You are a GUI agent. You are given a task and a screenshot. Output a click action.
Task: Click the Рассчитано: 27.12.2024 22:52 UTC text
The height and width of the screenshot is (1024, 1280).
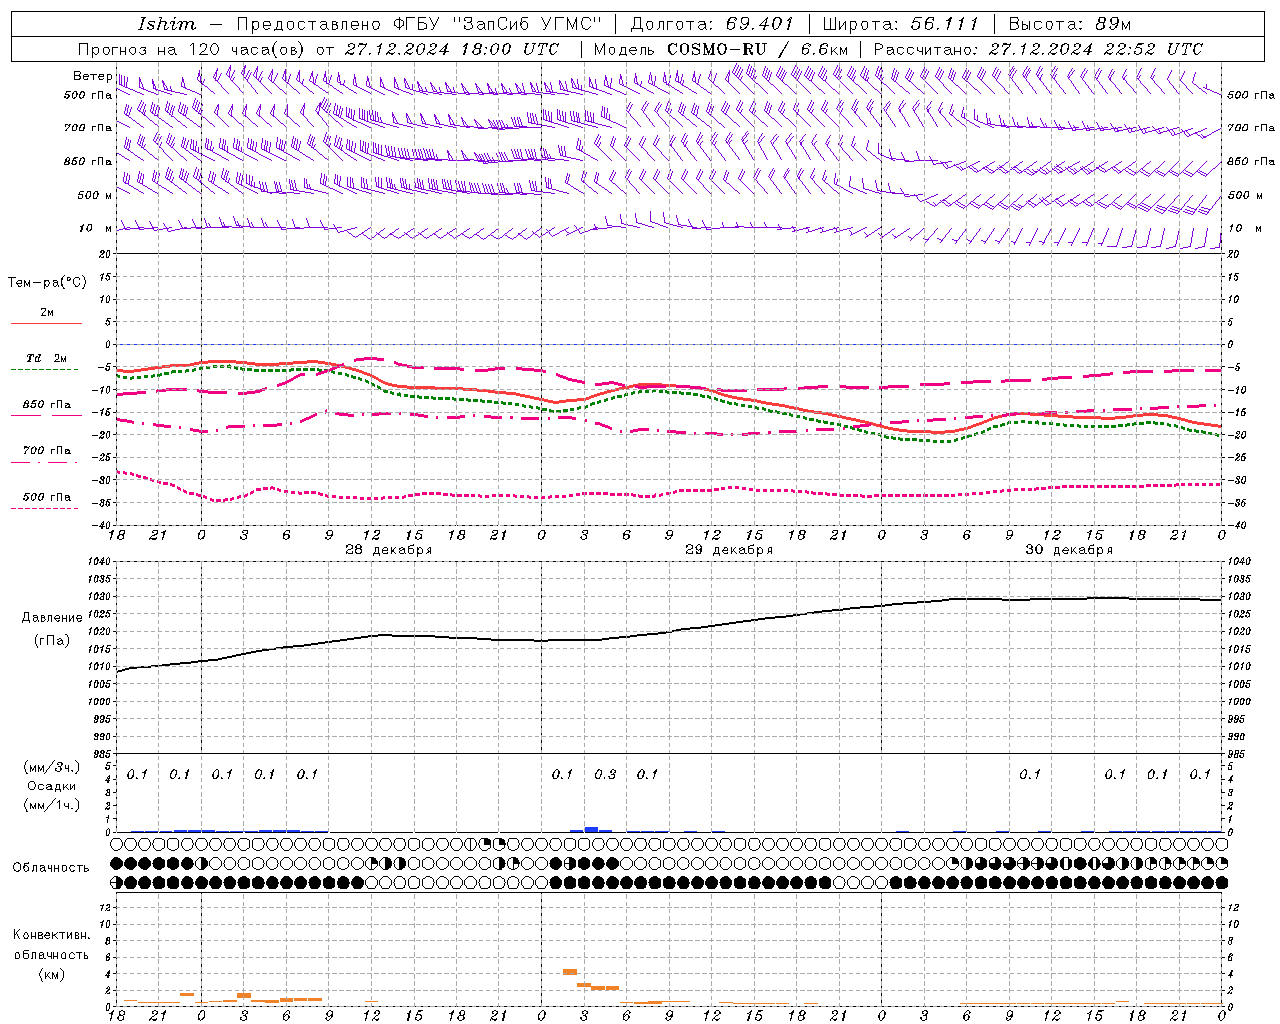[x=1038, y=49]
